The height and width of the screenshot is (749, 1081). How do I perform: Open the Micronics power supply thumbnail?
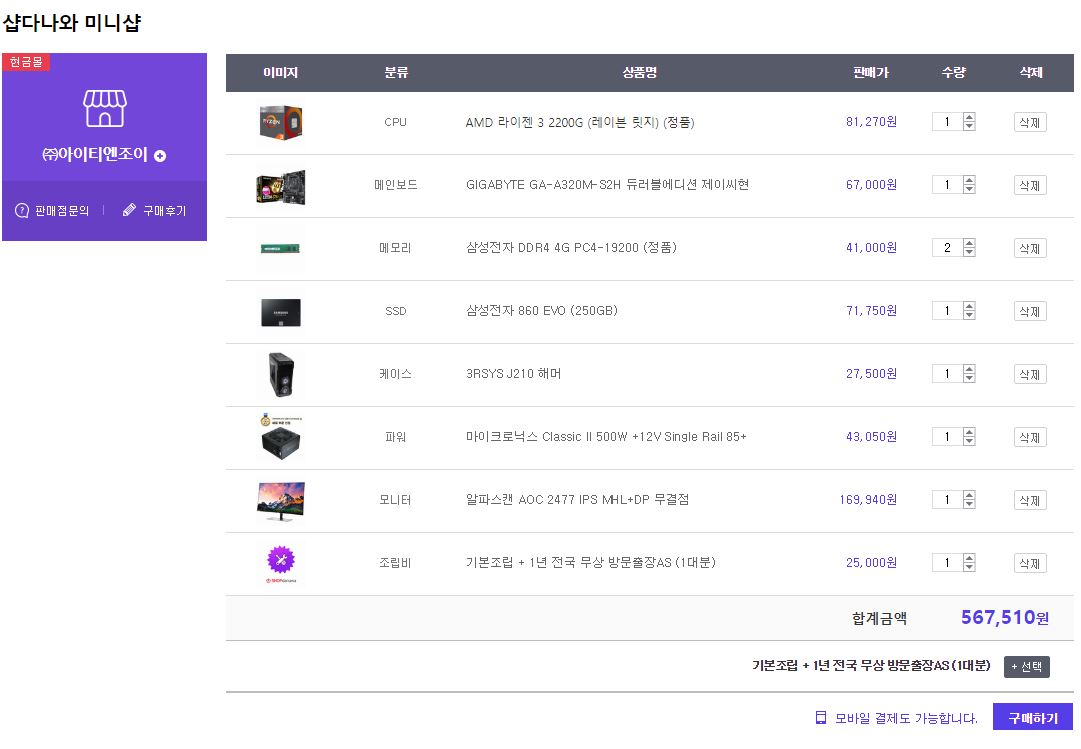coord(281,437)
